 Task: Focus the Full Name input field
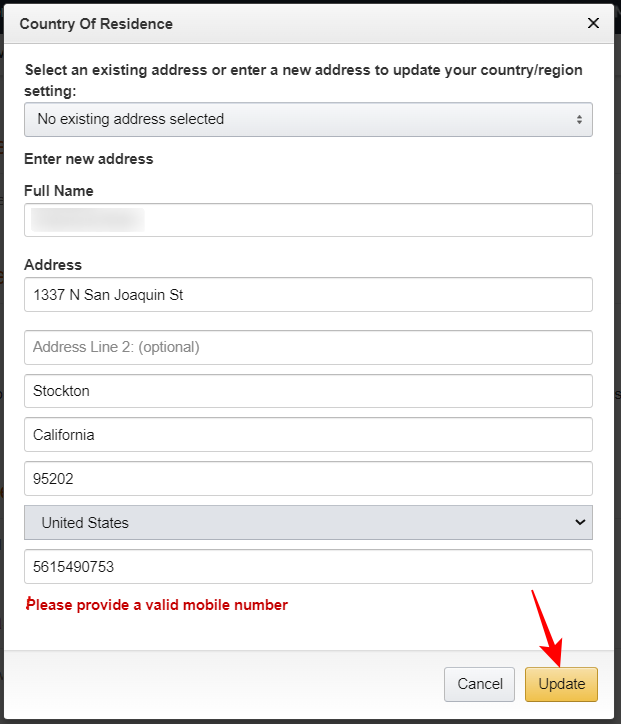tap(308, 220)
